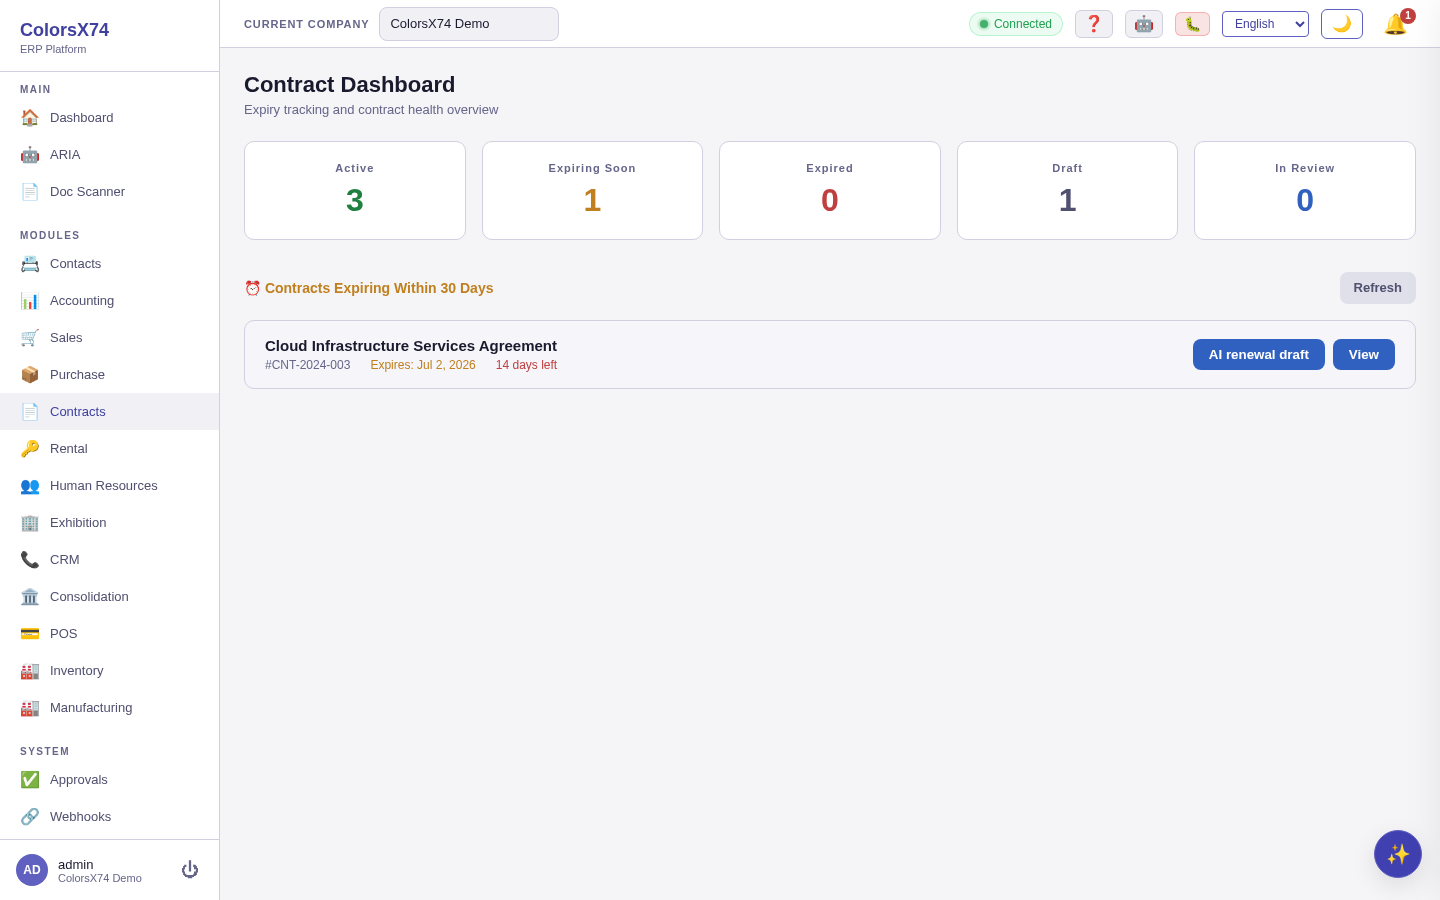Screen dimensions: 1440x900
Task: Click the Manufacturing factory icon
Action: [x=30, y=707]
